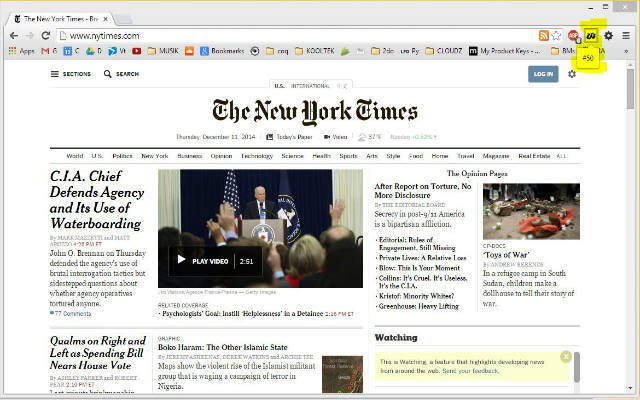
Task: Open the MUSIK bookmarks folder
Action: [x=163, y=51]
